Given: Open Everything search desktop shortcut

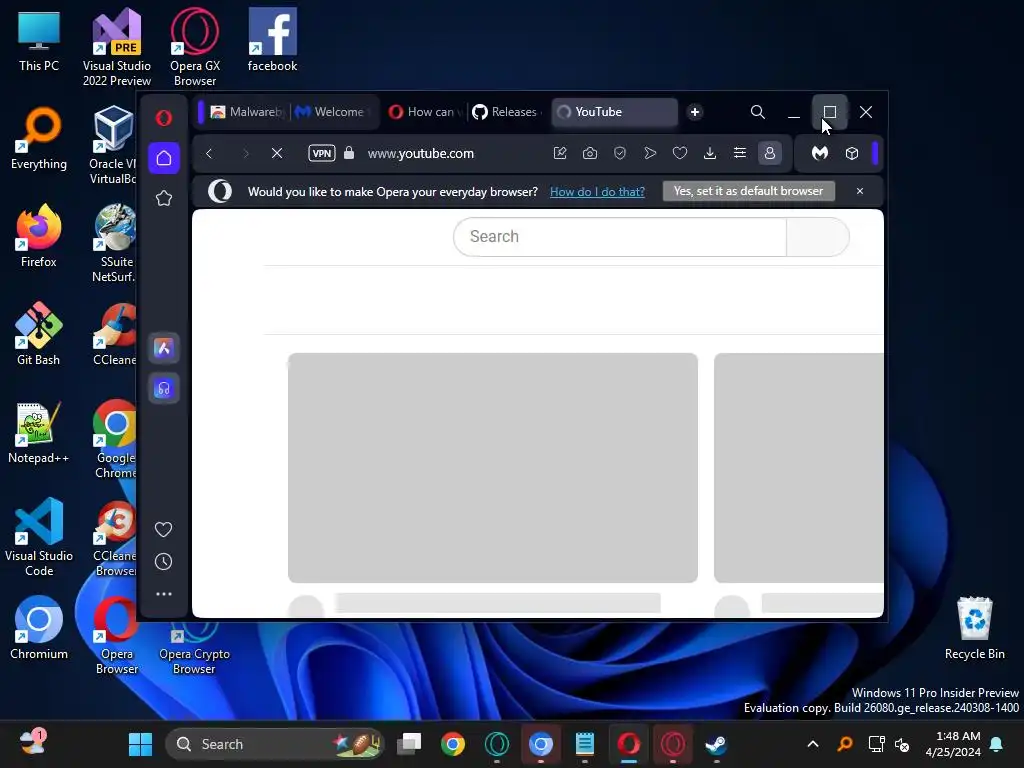Looking at the screenshot, I should point(39,138).
